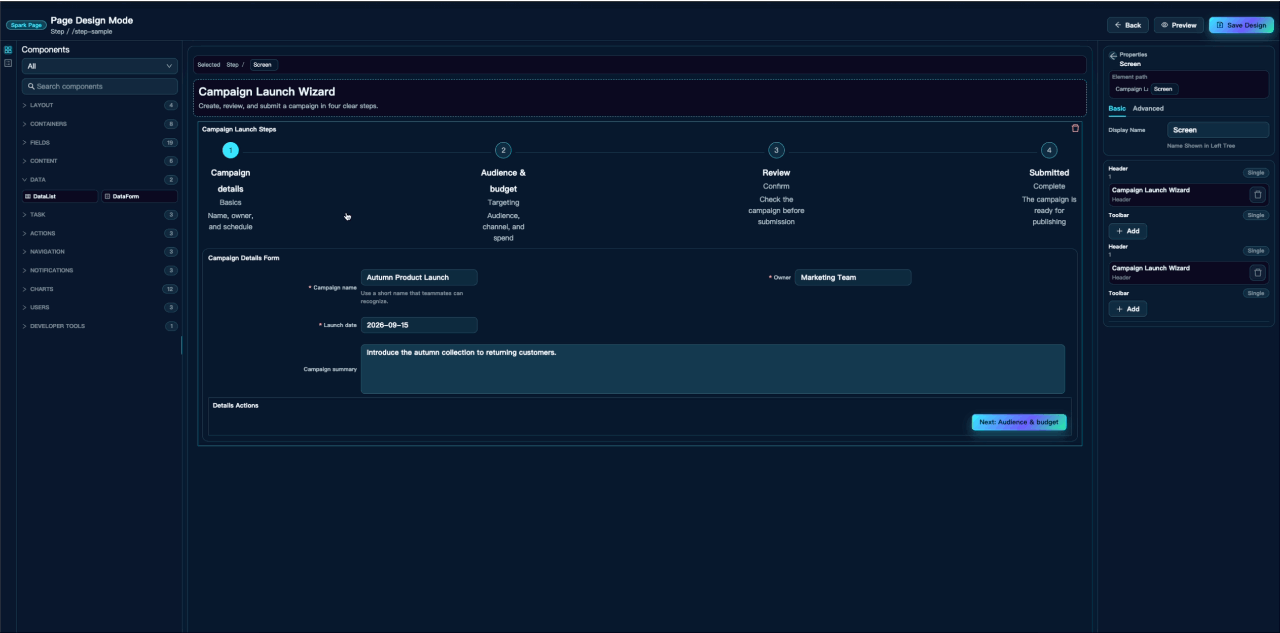
Task: Click the Search components field
Action: 100,86
